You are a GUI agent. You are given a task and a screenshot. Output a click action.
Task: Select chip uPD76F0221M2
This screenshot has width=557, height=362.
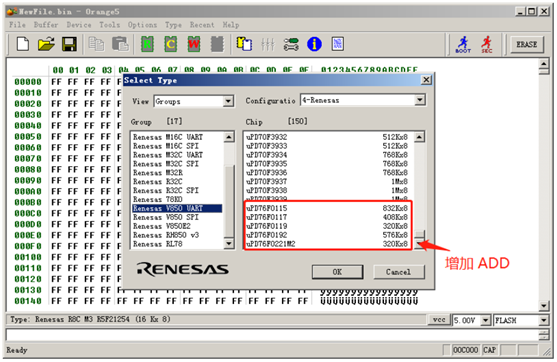pos(327,244)
